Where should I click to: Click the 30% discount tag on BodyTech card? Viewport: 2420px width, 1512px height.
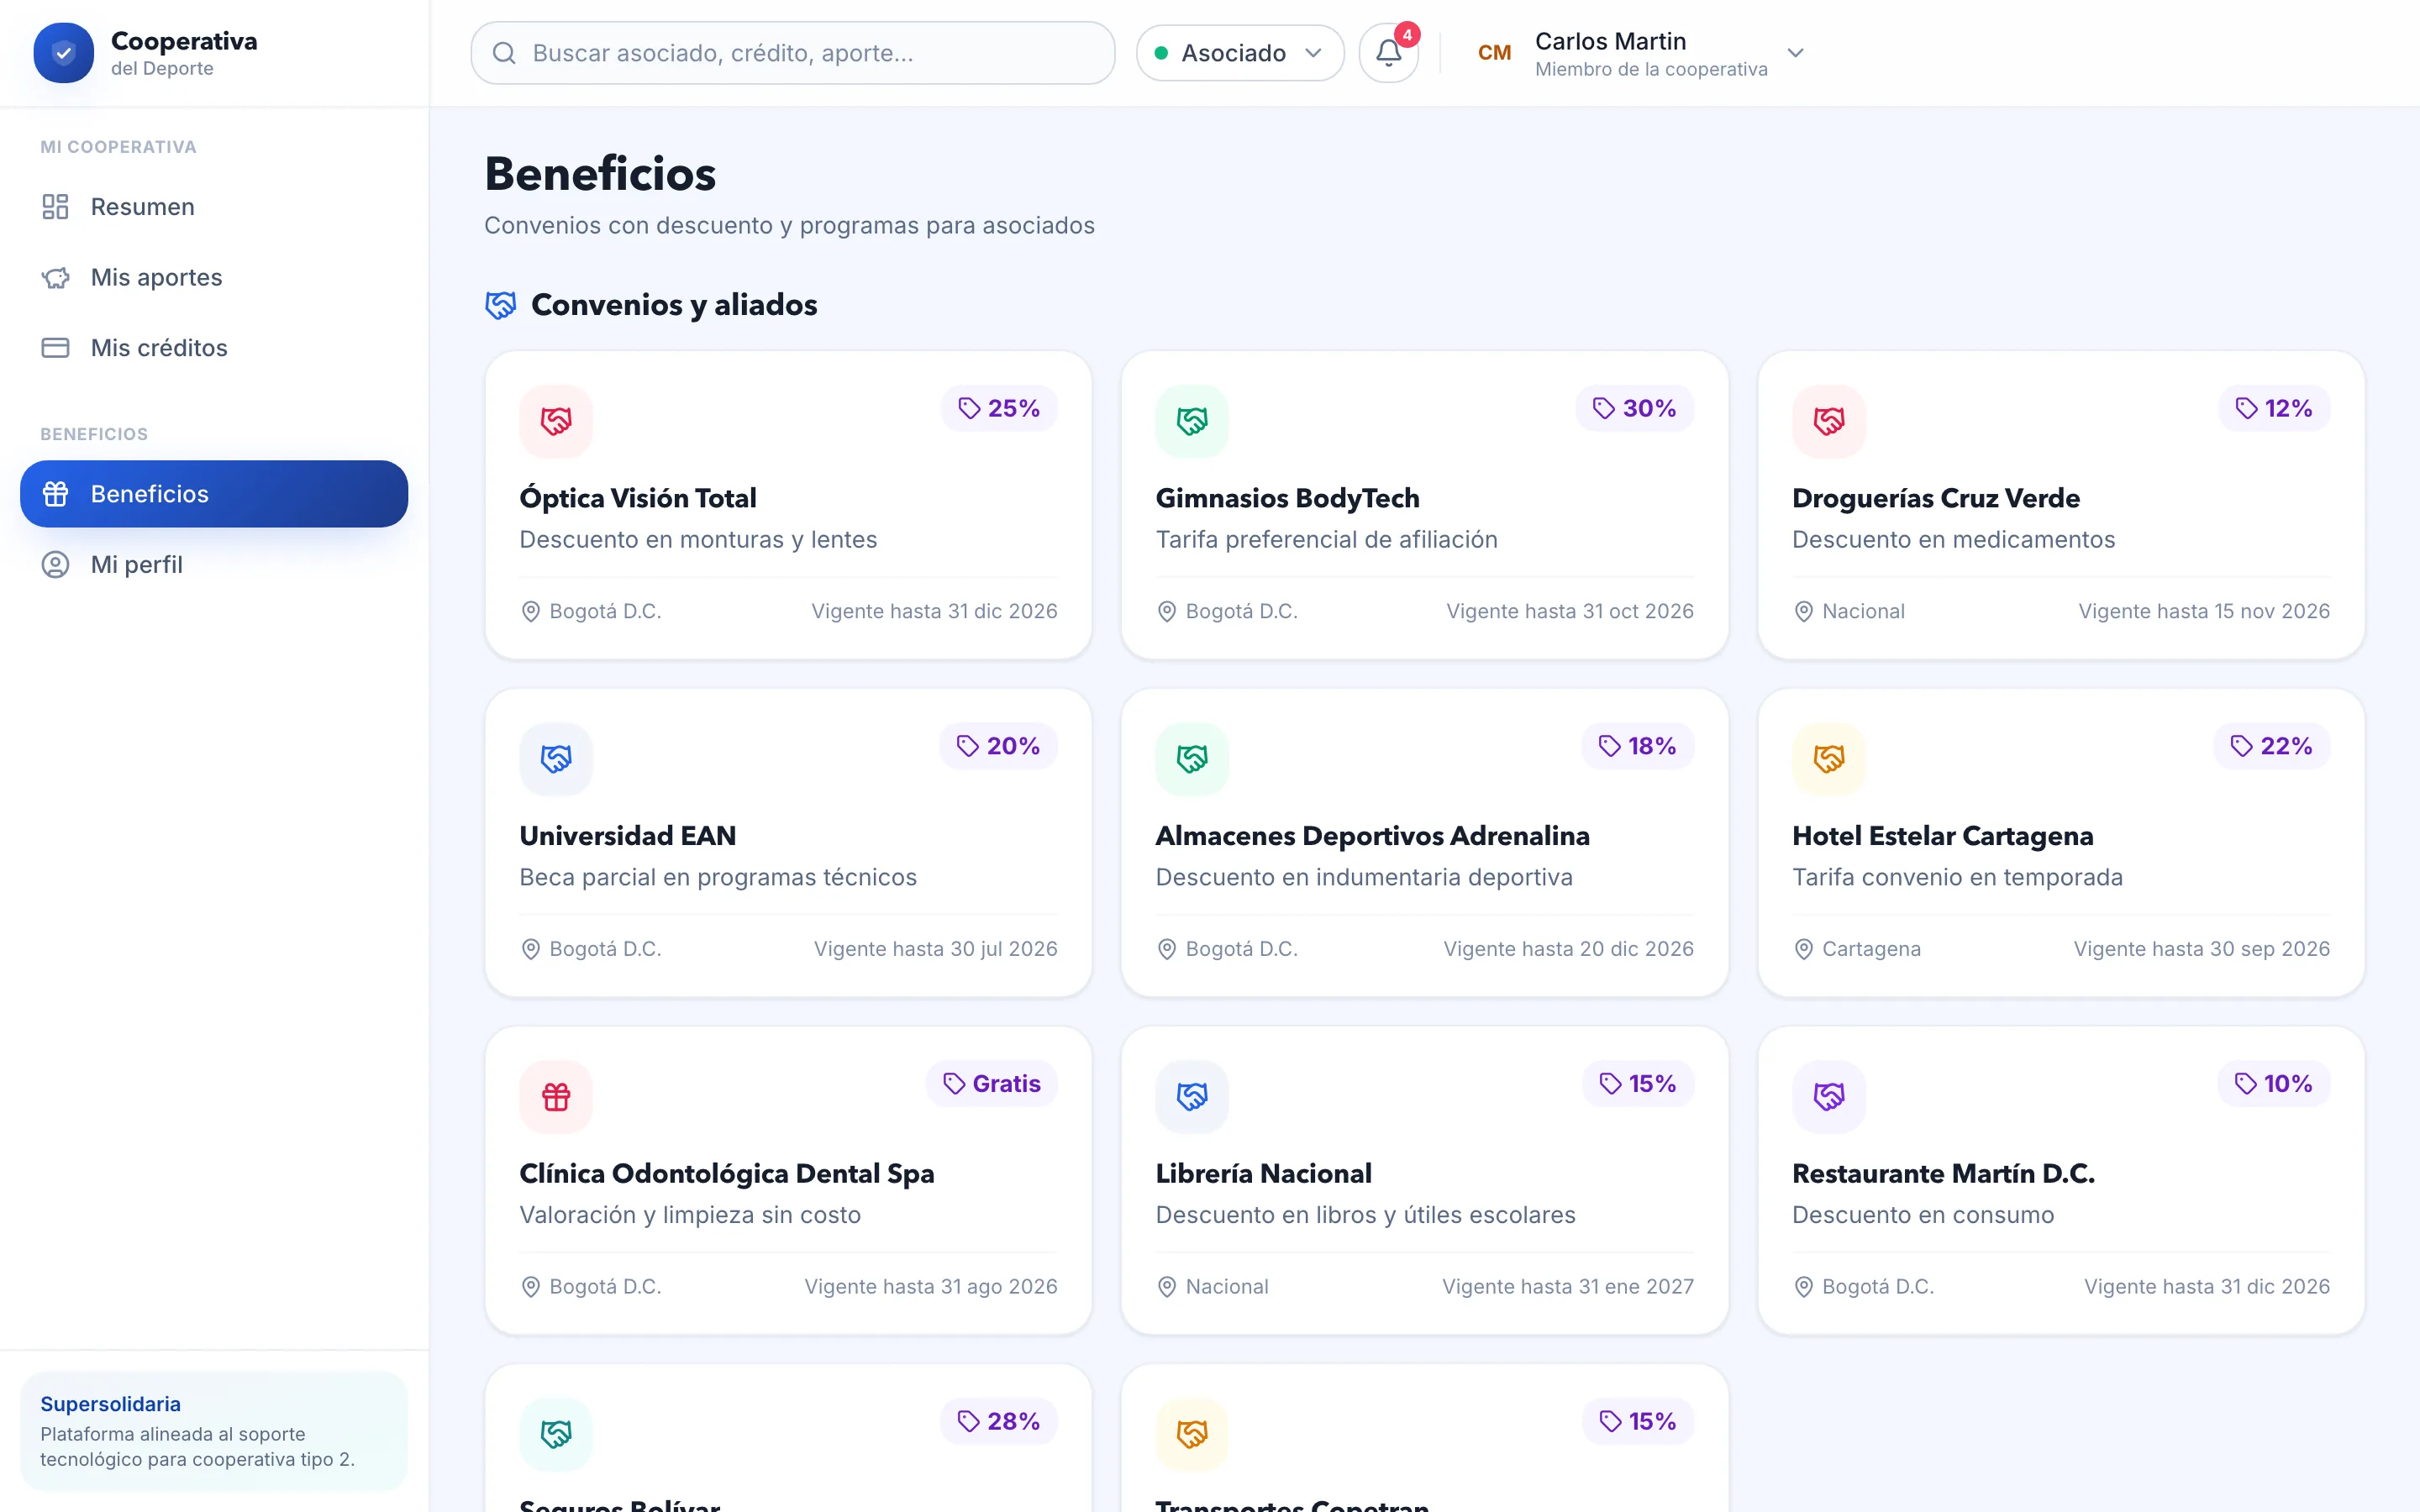tap(1635, 408)
